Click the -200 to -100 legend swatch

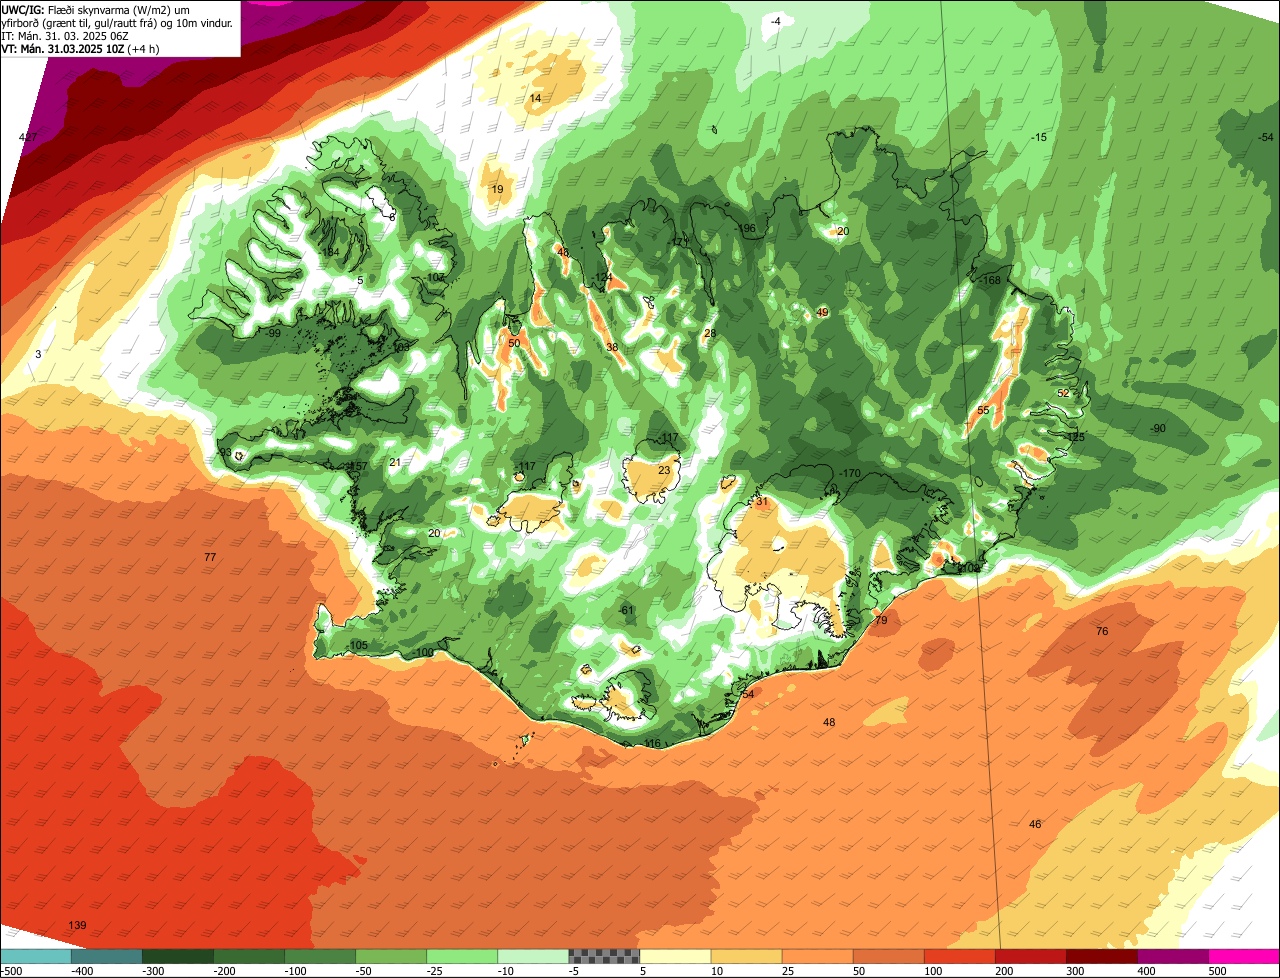coord(249,956)
